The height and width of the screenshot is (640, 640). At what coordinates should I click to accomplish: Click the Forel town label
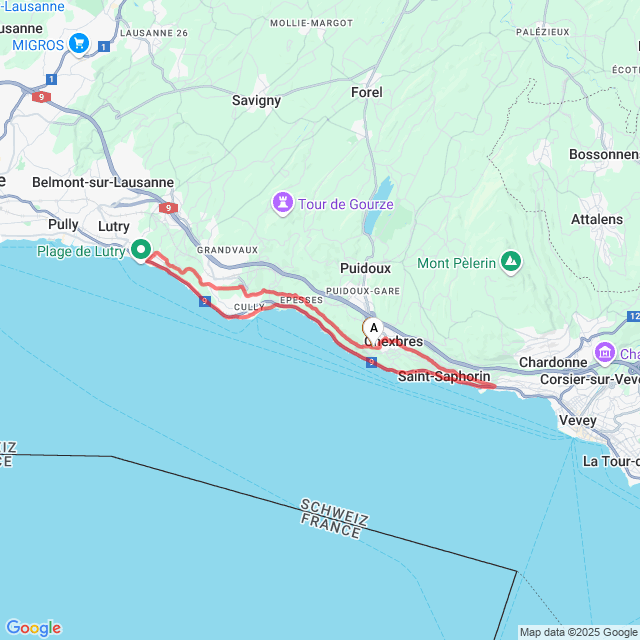coord(367,92)
